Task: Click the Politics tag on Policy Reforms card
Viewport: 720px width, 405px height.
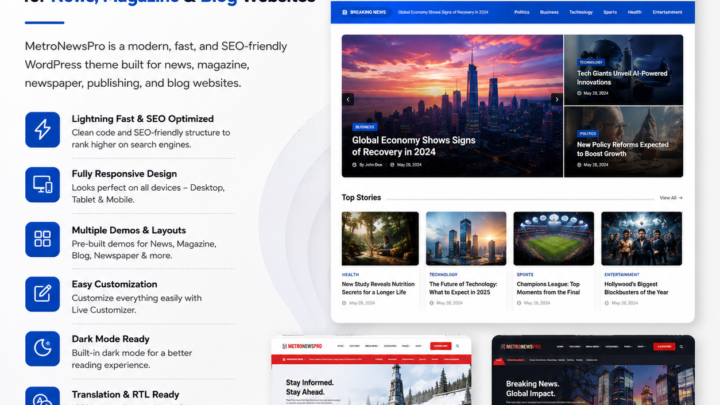Action: coord(588,134)
